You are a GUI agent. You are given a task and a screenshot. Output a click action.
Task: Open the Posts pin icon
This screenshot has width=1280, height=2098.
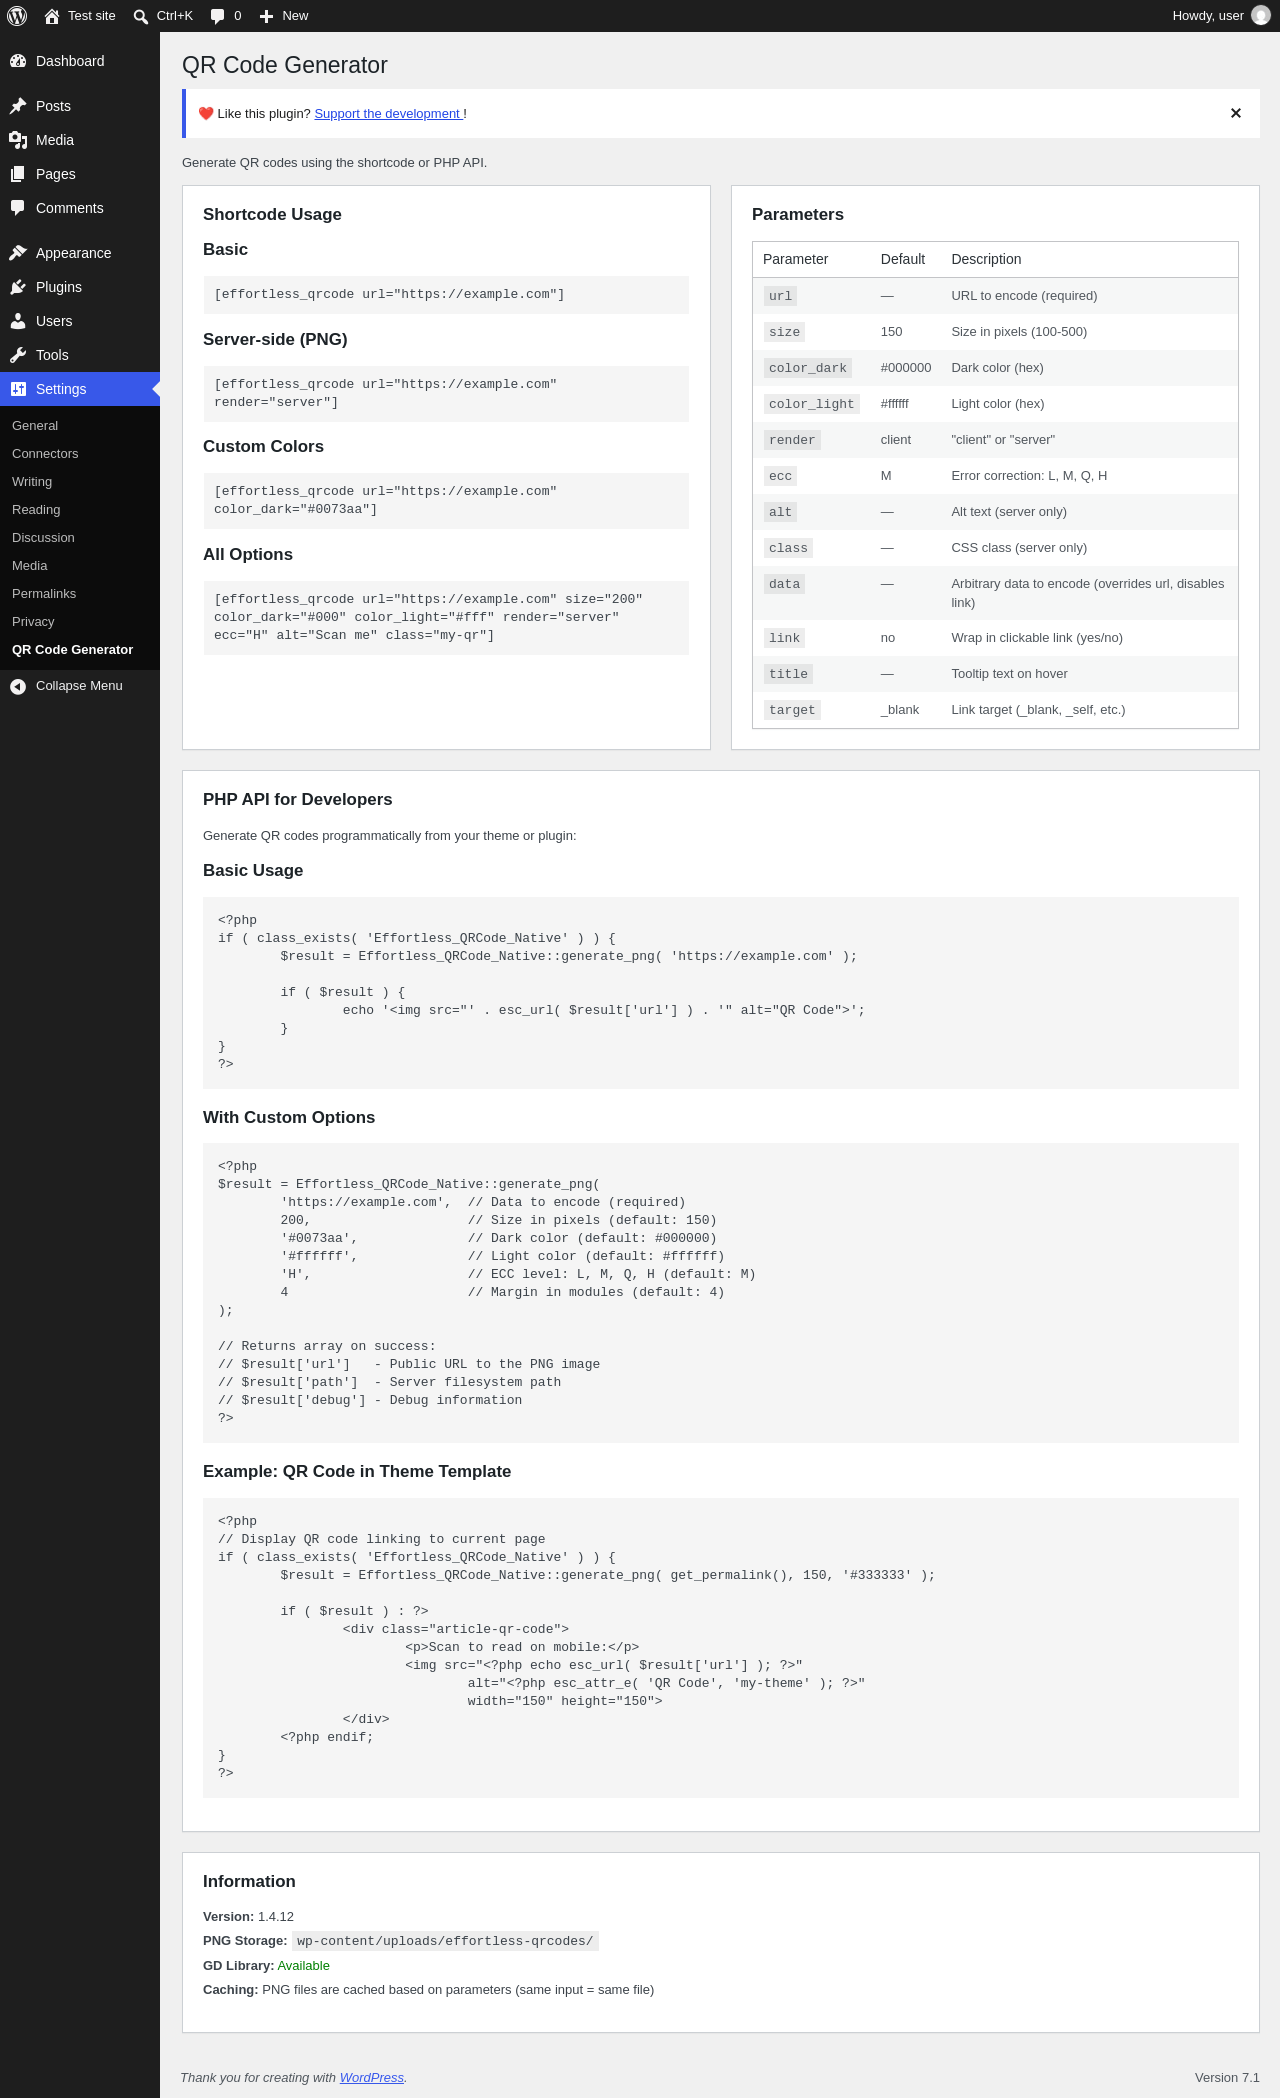18,106
